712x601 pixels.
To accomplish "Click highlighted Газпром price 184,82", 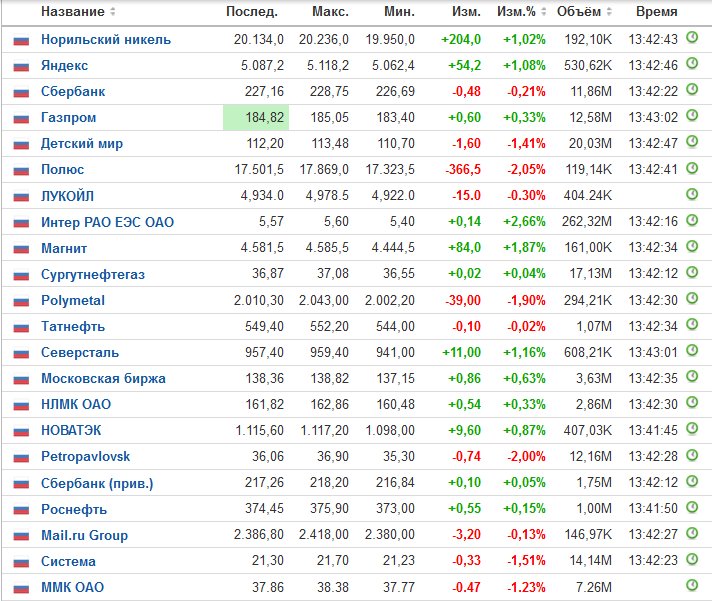I will (256, 118).
